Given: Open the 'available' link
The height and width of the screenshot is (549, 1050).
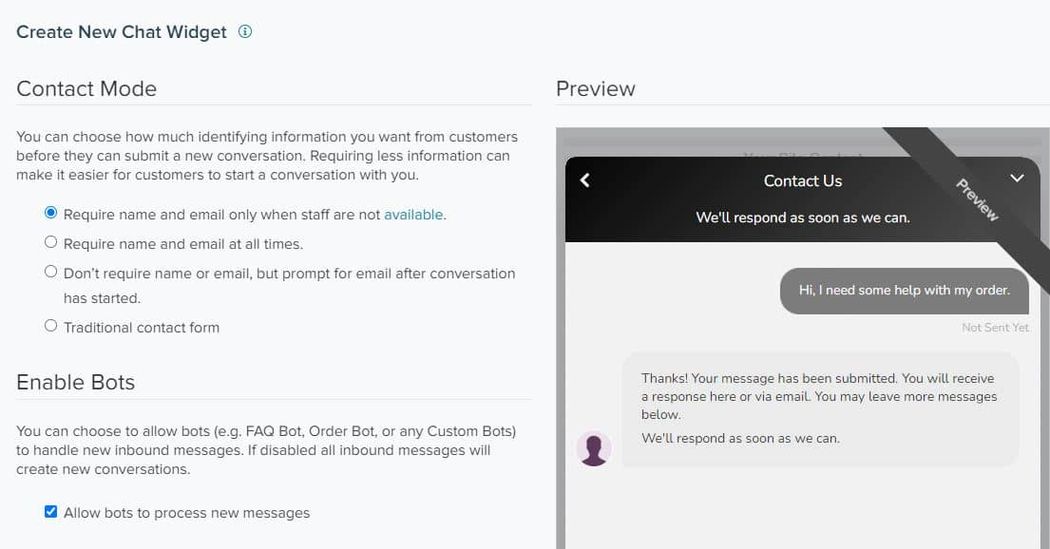Looking at the screenshot, I should (413, 215).
